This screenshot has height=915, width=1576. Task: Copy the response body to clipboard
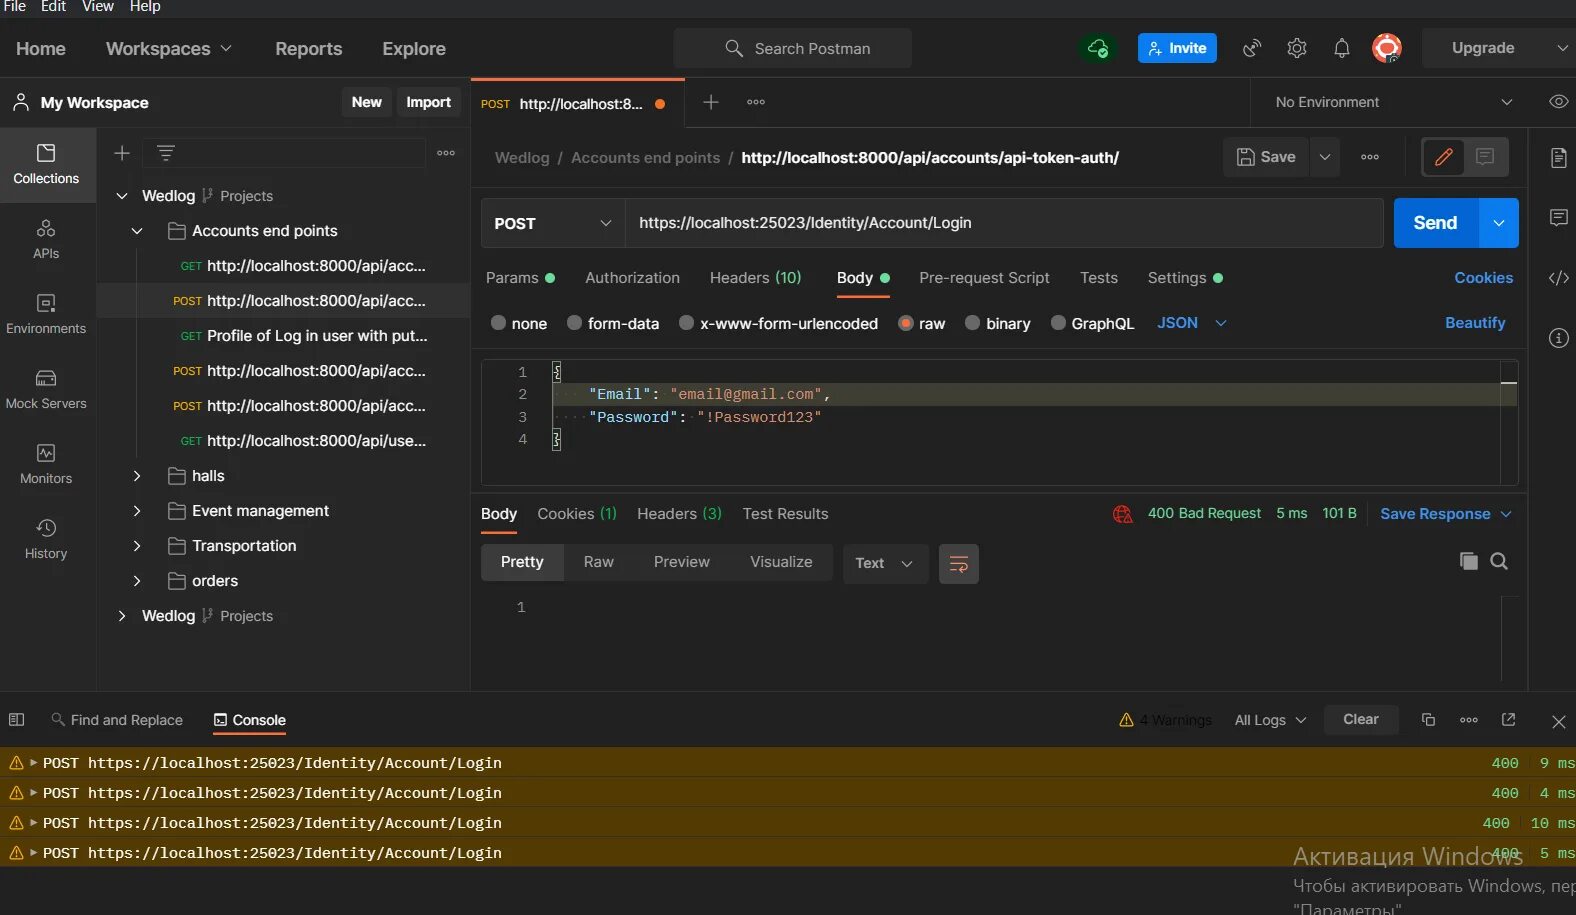pyautogui.click(x=1468, y=561)
